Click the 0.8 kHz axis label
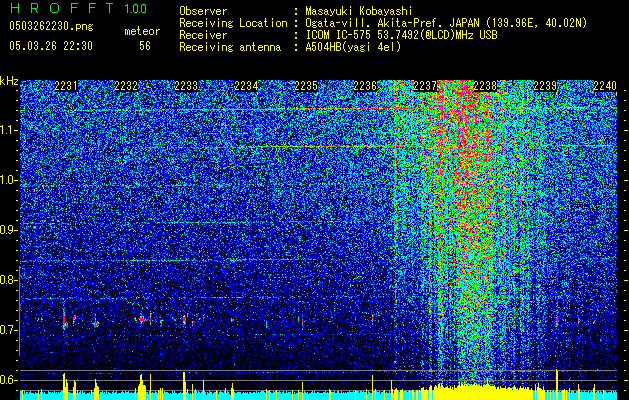The height and width of the screenshot is (400, 629). click(9, 280)
